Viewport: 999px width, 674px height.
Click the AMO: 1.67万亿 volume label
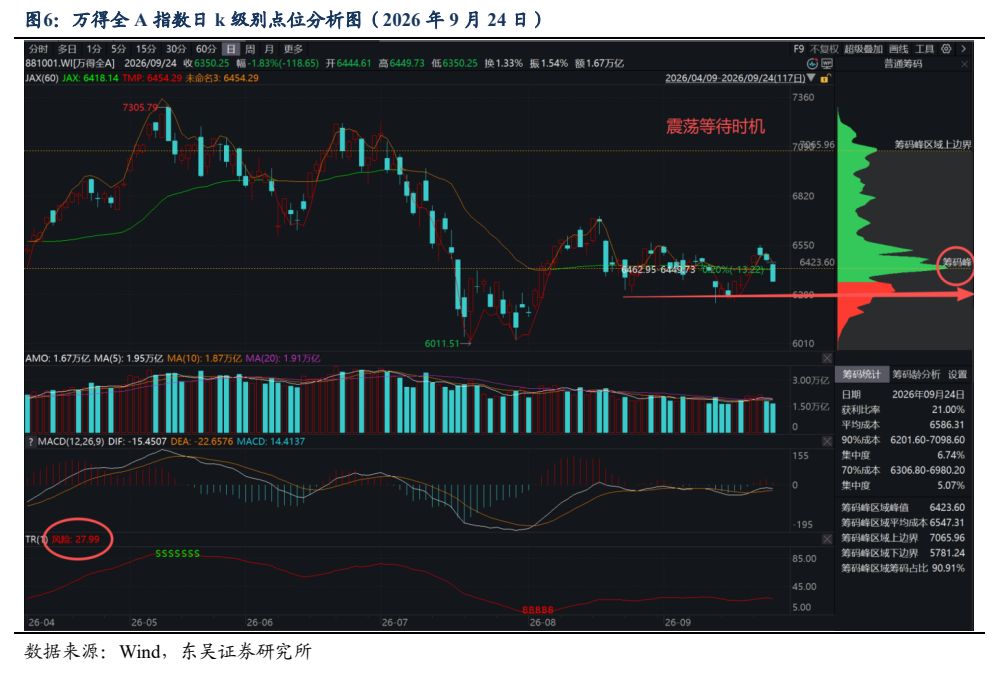pos(58,359)
